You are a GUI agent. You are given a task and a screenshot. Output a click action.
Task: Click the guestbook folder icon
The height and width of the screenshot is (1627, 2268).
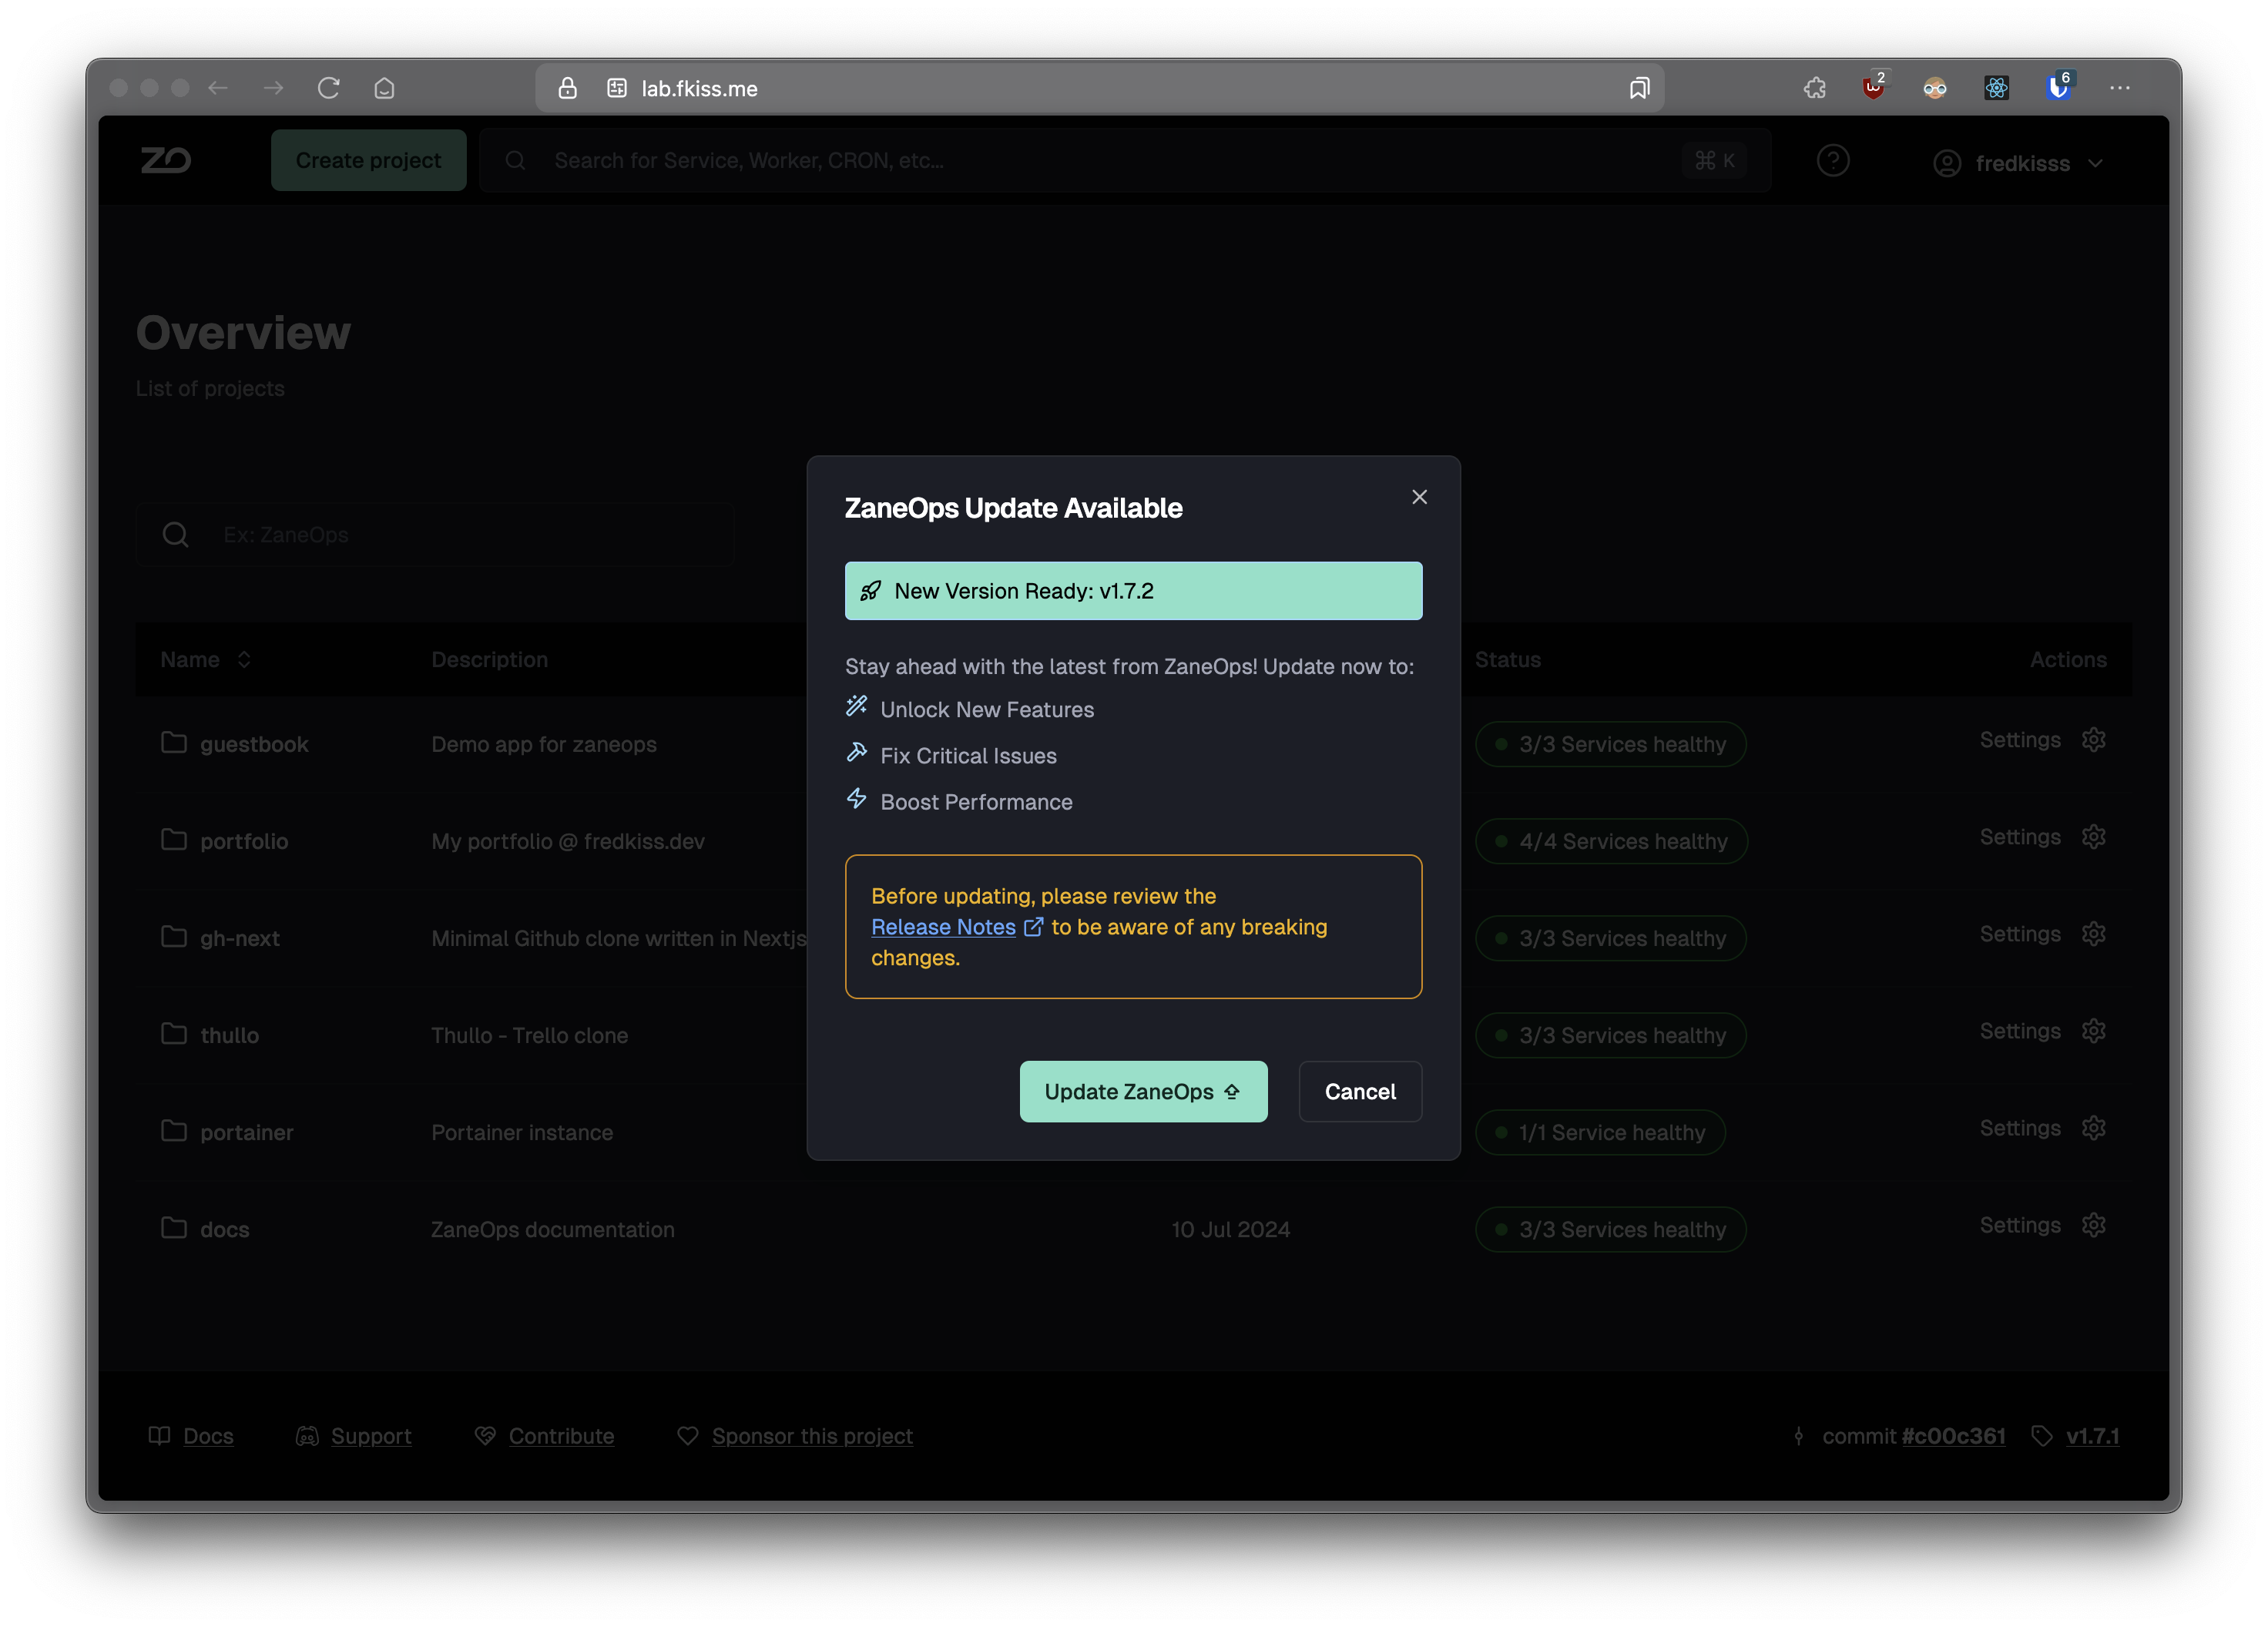(x=174, y=742)
